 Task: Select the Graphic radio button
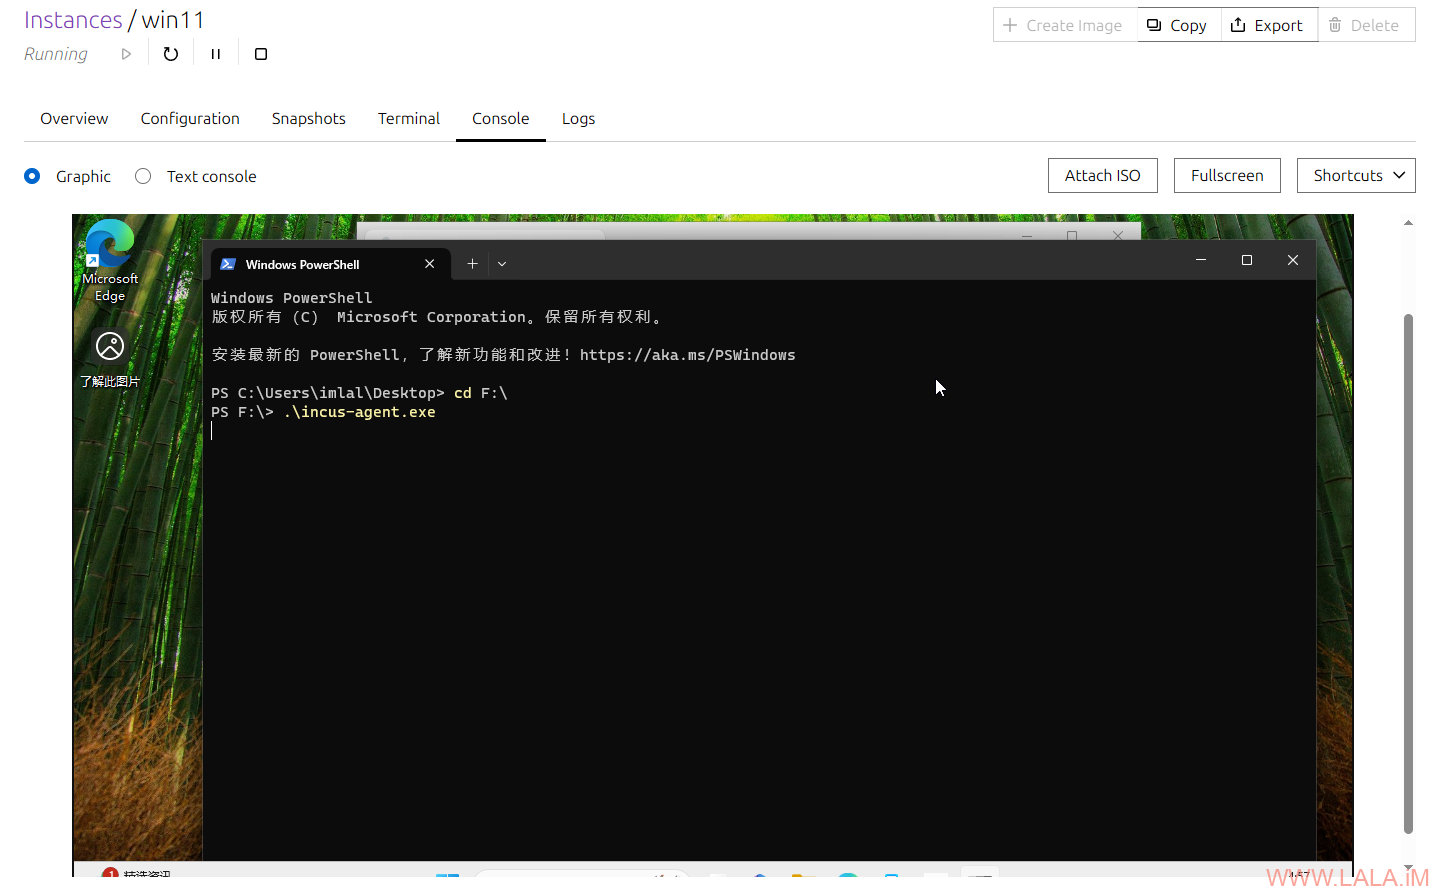click(32, 176)
